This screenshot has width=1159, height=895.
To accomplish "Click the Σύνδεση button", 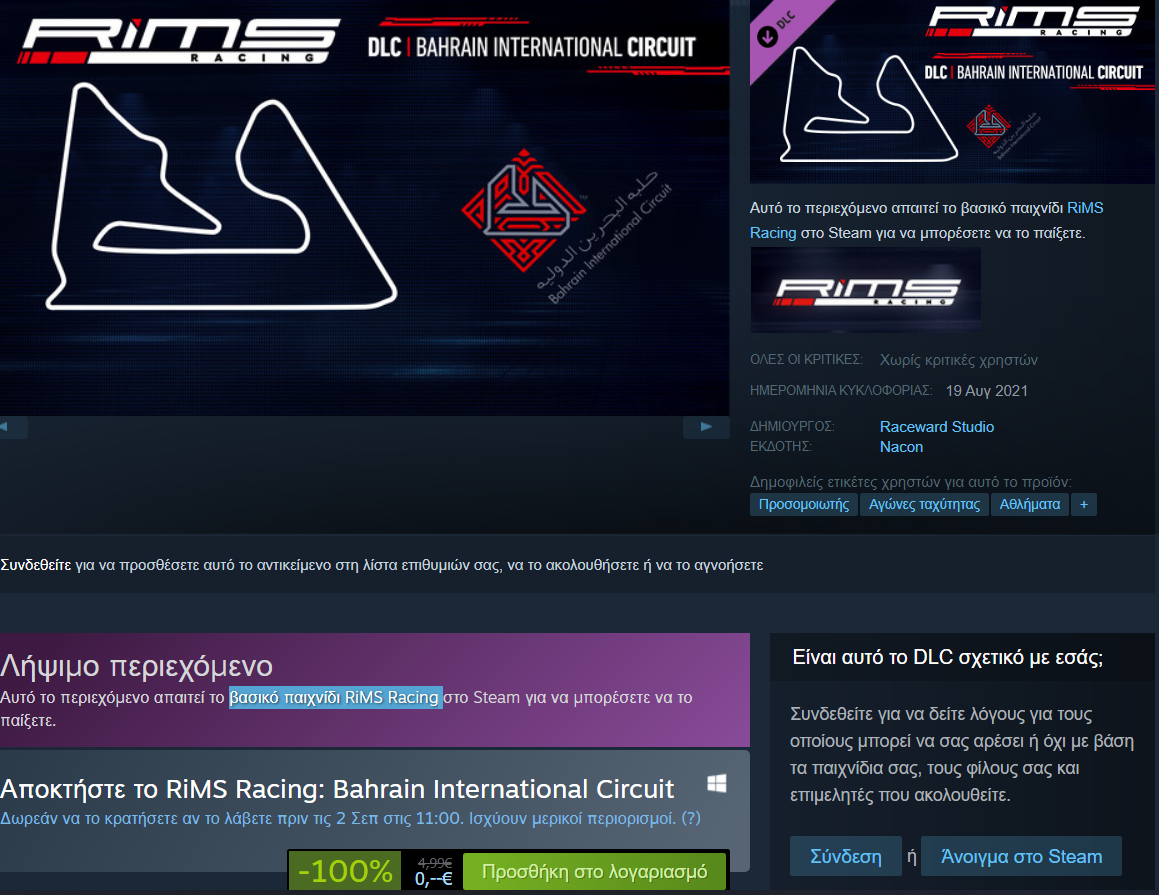I will coord(846,857).
